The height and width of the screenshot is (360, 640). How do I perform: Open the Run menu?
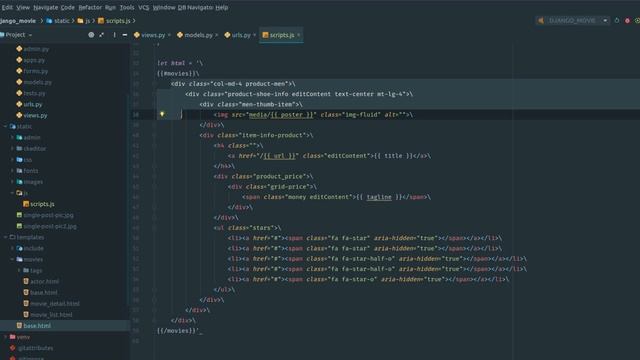[x=110, y=7]
